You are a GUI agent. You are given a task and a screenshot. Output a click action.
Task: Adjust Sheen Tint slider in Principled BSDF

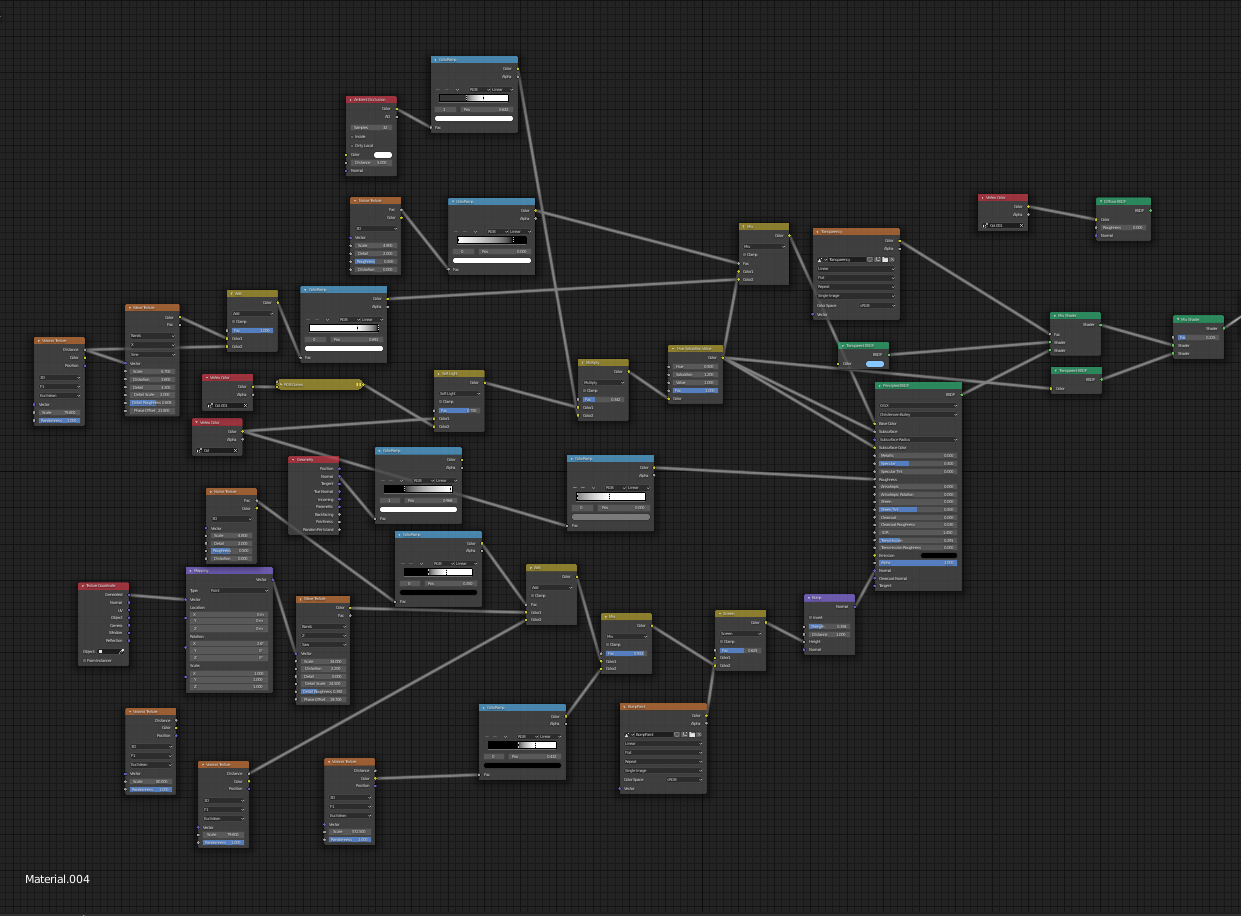(918, 510)
